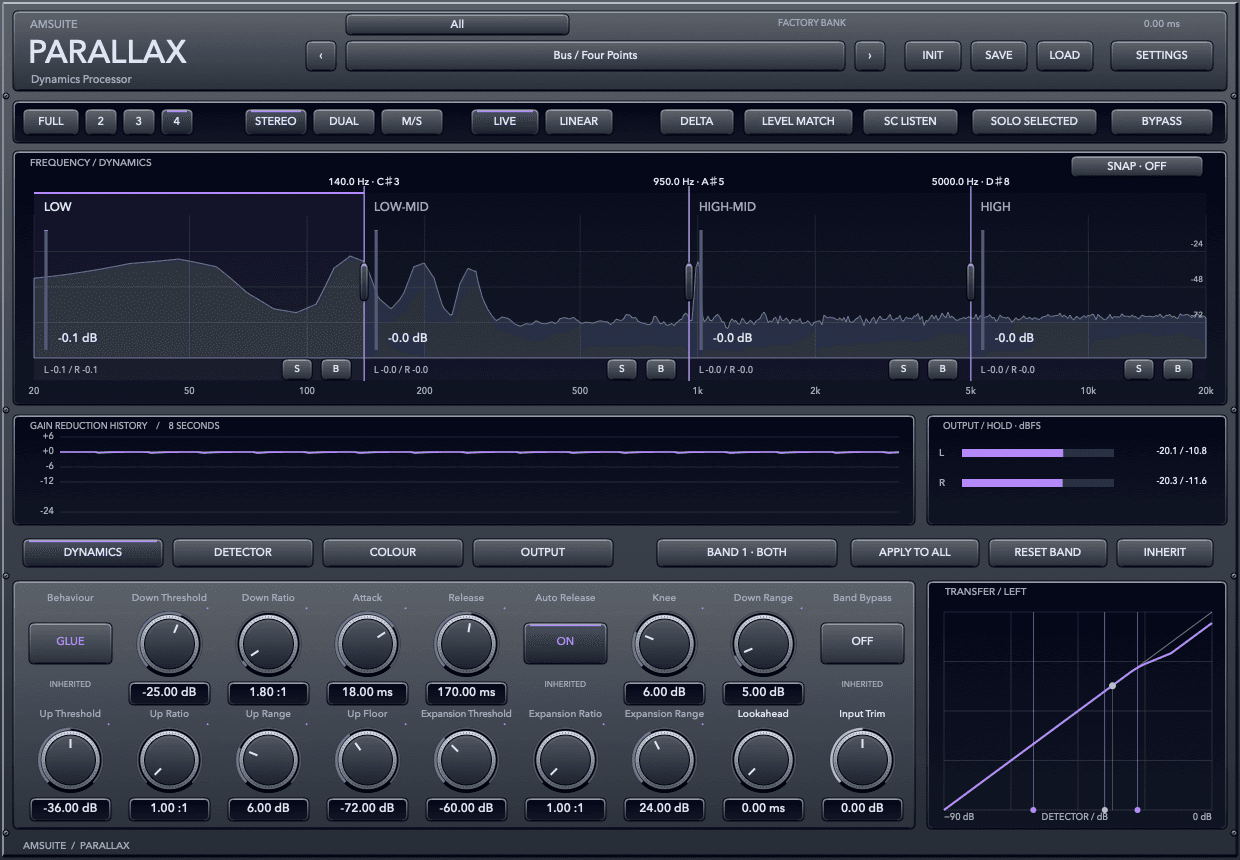Click the 170.00 ms Release value field

coord(466,693)
